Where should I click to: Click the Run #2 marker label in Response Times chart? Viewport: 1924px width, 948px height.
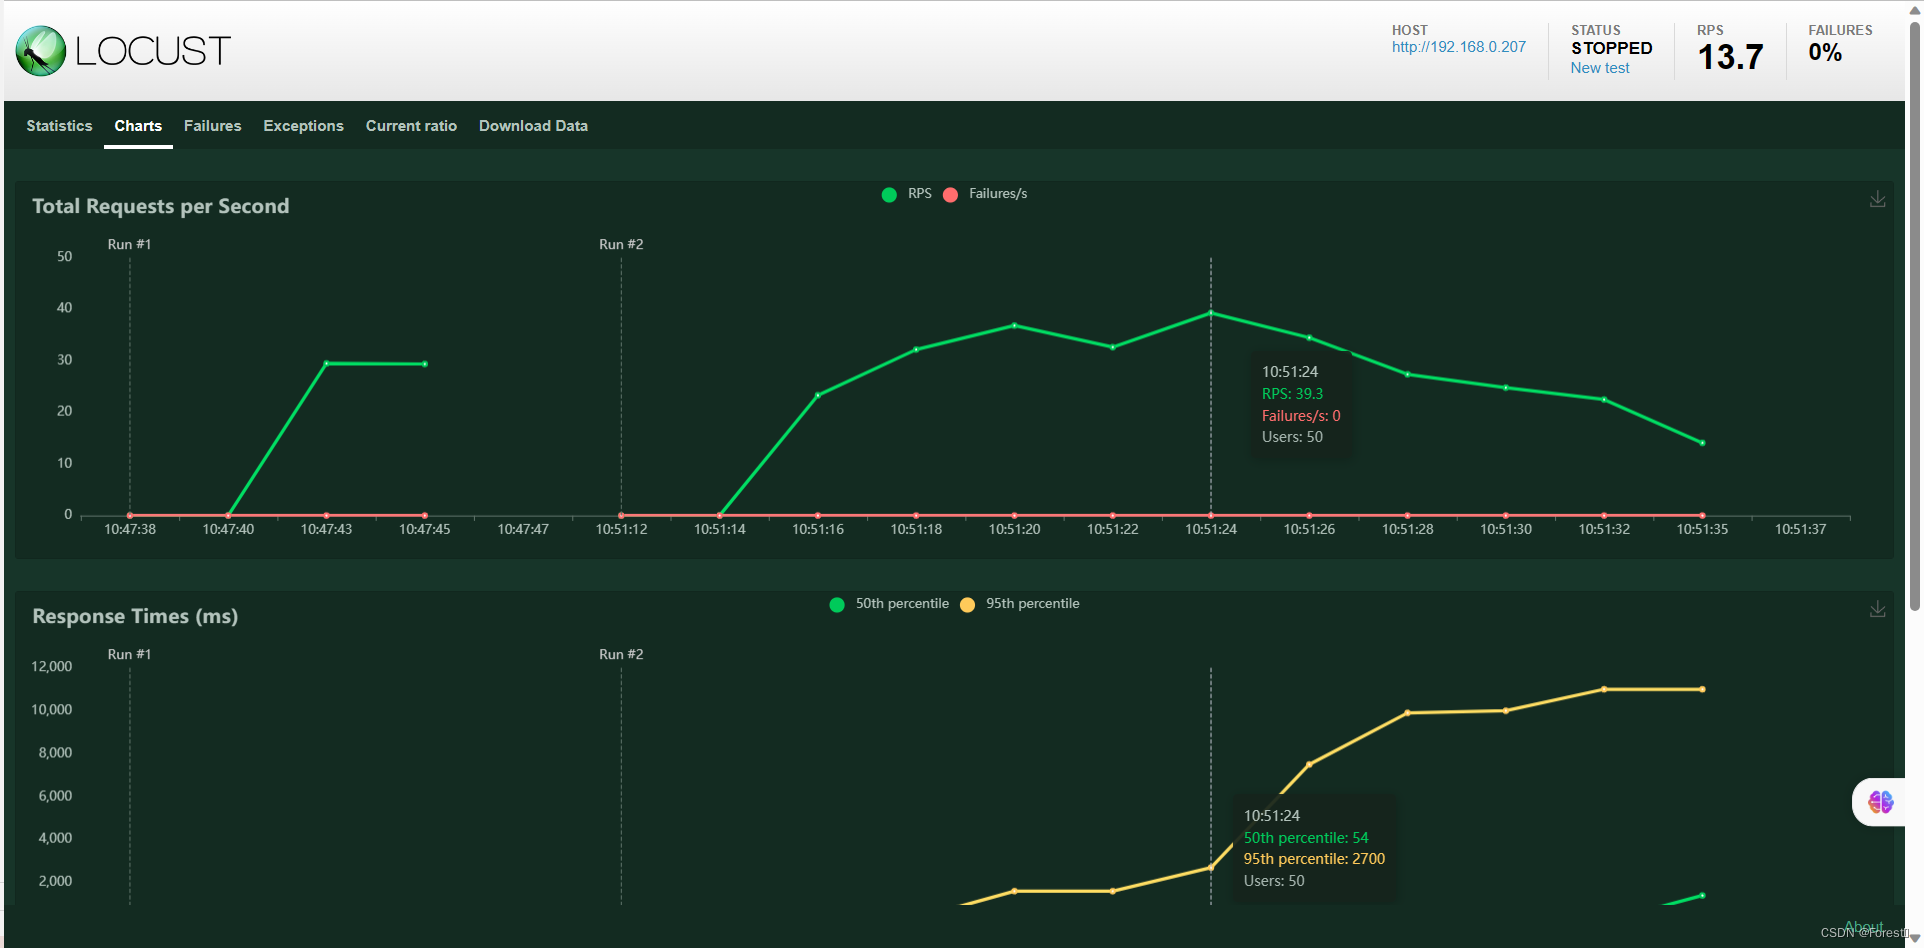621,654
